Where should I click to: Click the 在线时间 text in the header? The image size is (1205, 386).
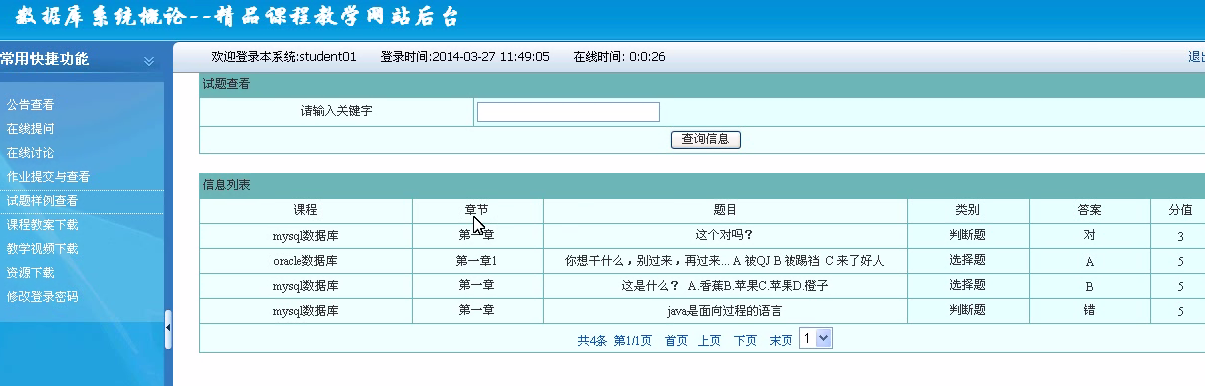(x=620, y=57)
